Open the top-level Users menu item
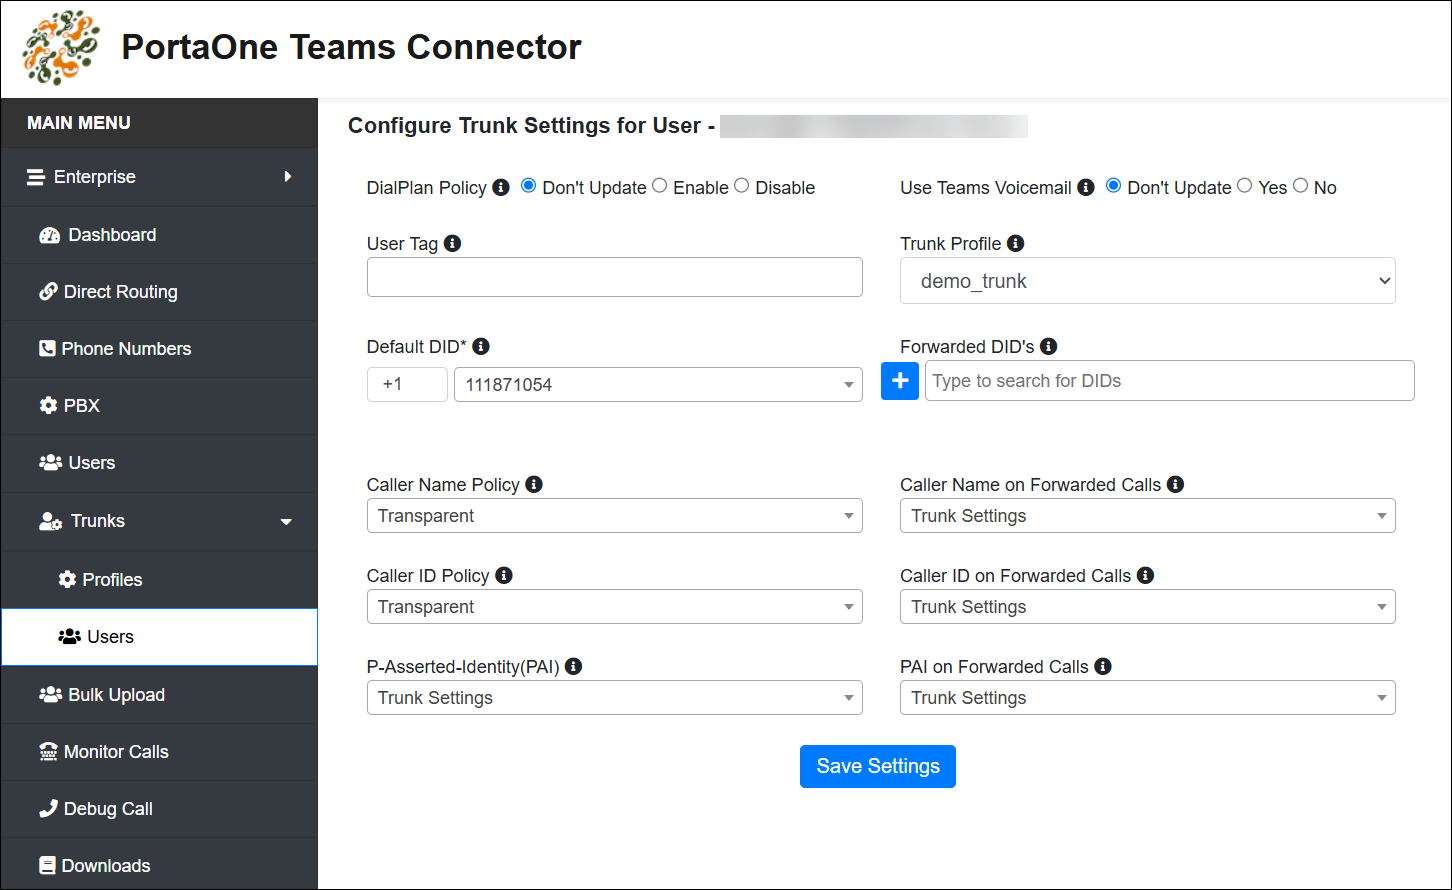 (160, 463)
